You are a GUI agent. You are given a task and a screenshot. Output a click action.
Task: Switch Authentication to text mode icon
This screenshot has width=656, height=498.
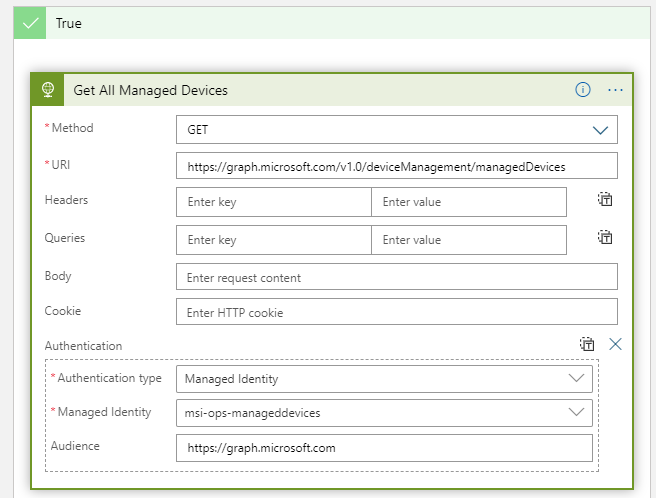587,344
